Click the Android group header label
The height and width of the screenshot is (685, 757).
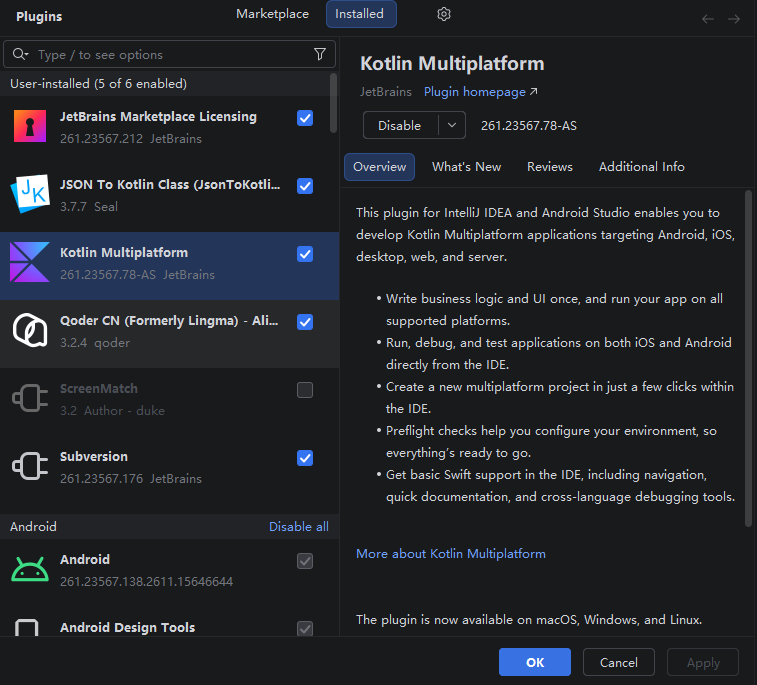(x=33, y=527)
